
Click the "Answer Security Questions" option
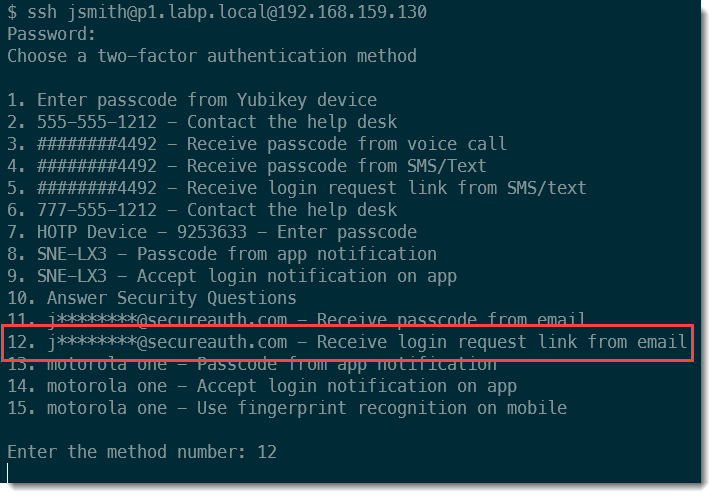[x=152, y=298]
